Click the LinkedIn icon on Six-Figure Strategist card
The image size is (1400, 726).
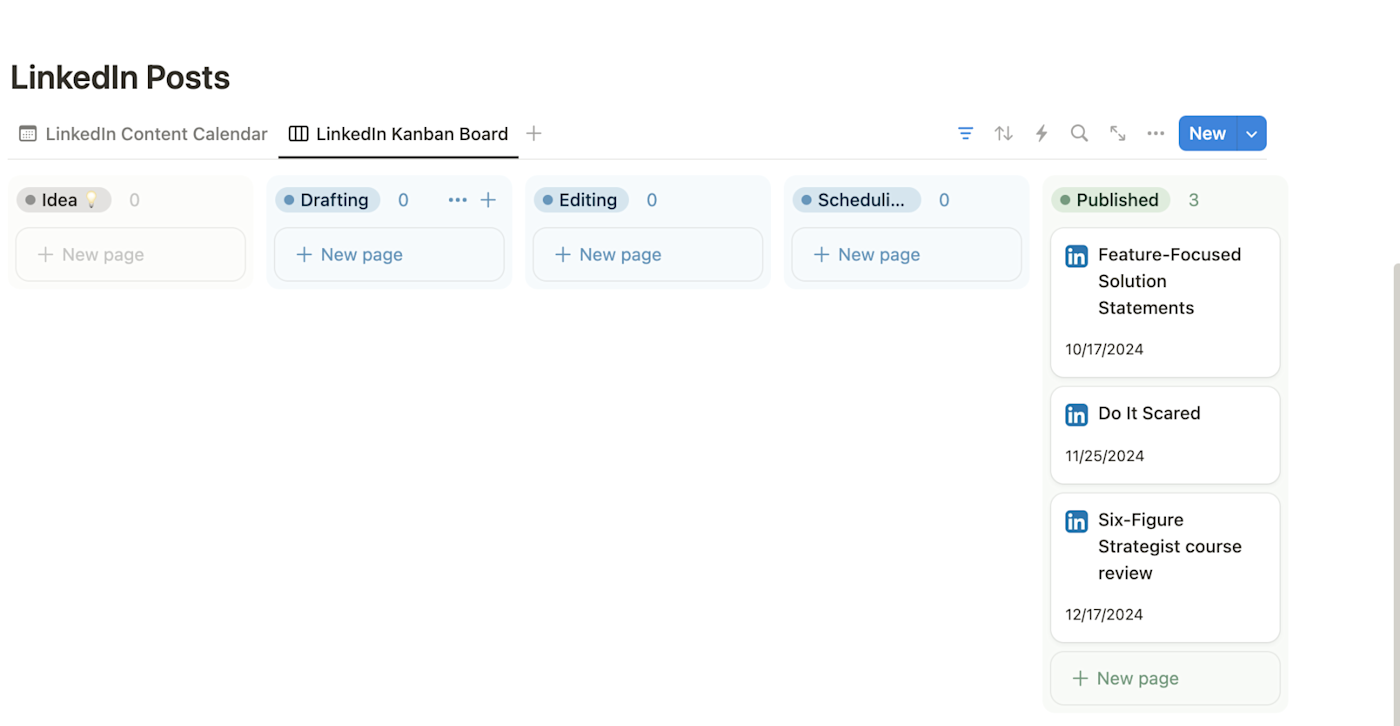[x=1076, y=521]
